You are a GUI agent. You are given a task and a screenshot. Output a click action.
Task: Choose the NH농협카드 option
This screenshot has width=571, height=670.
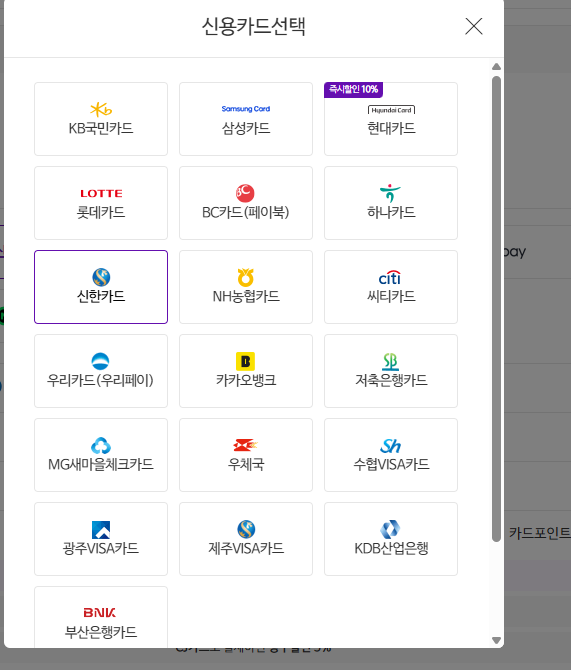pos(246,287)
